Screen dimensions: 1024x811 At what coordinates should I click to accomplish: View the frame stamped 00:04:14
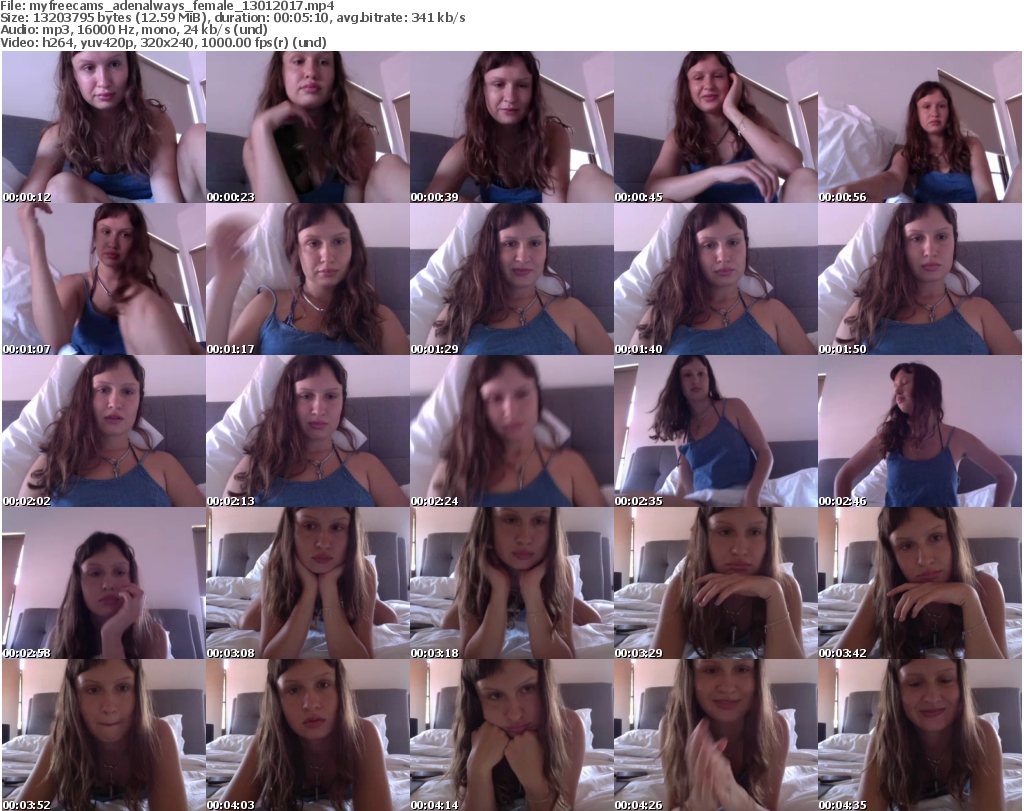tap(511, 735)
